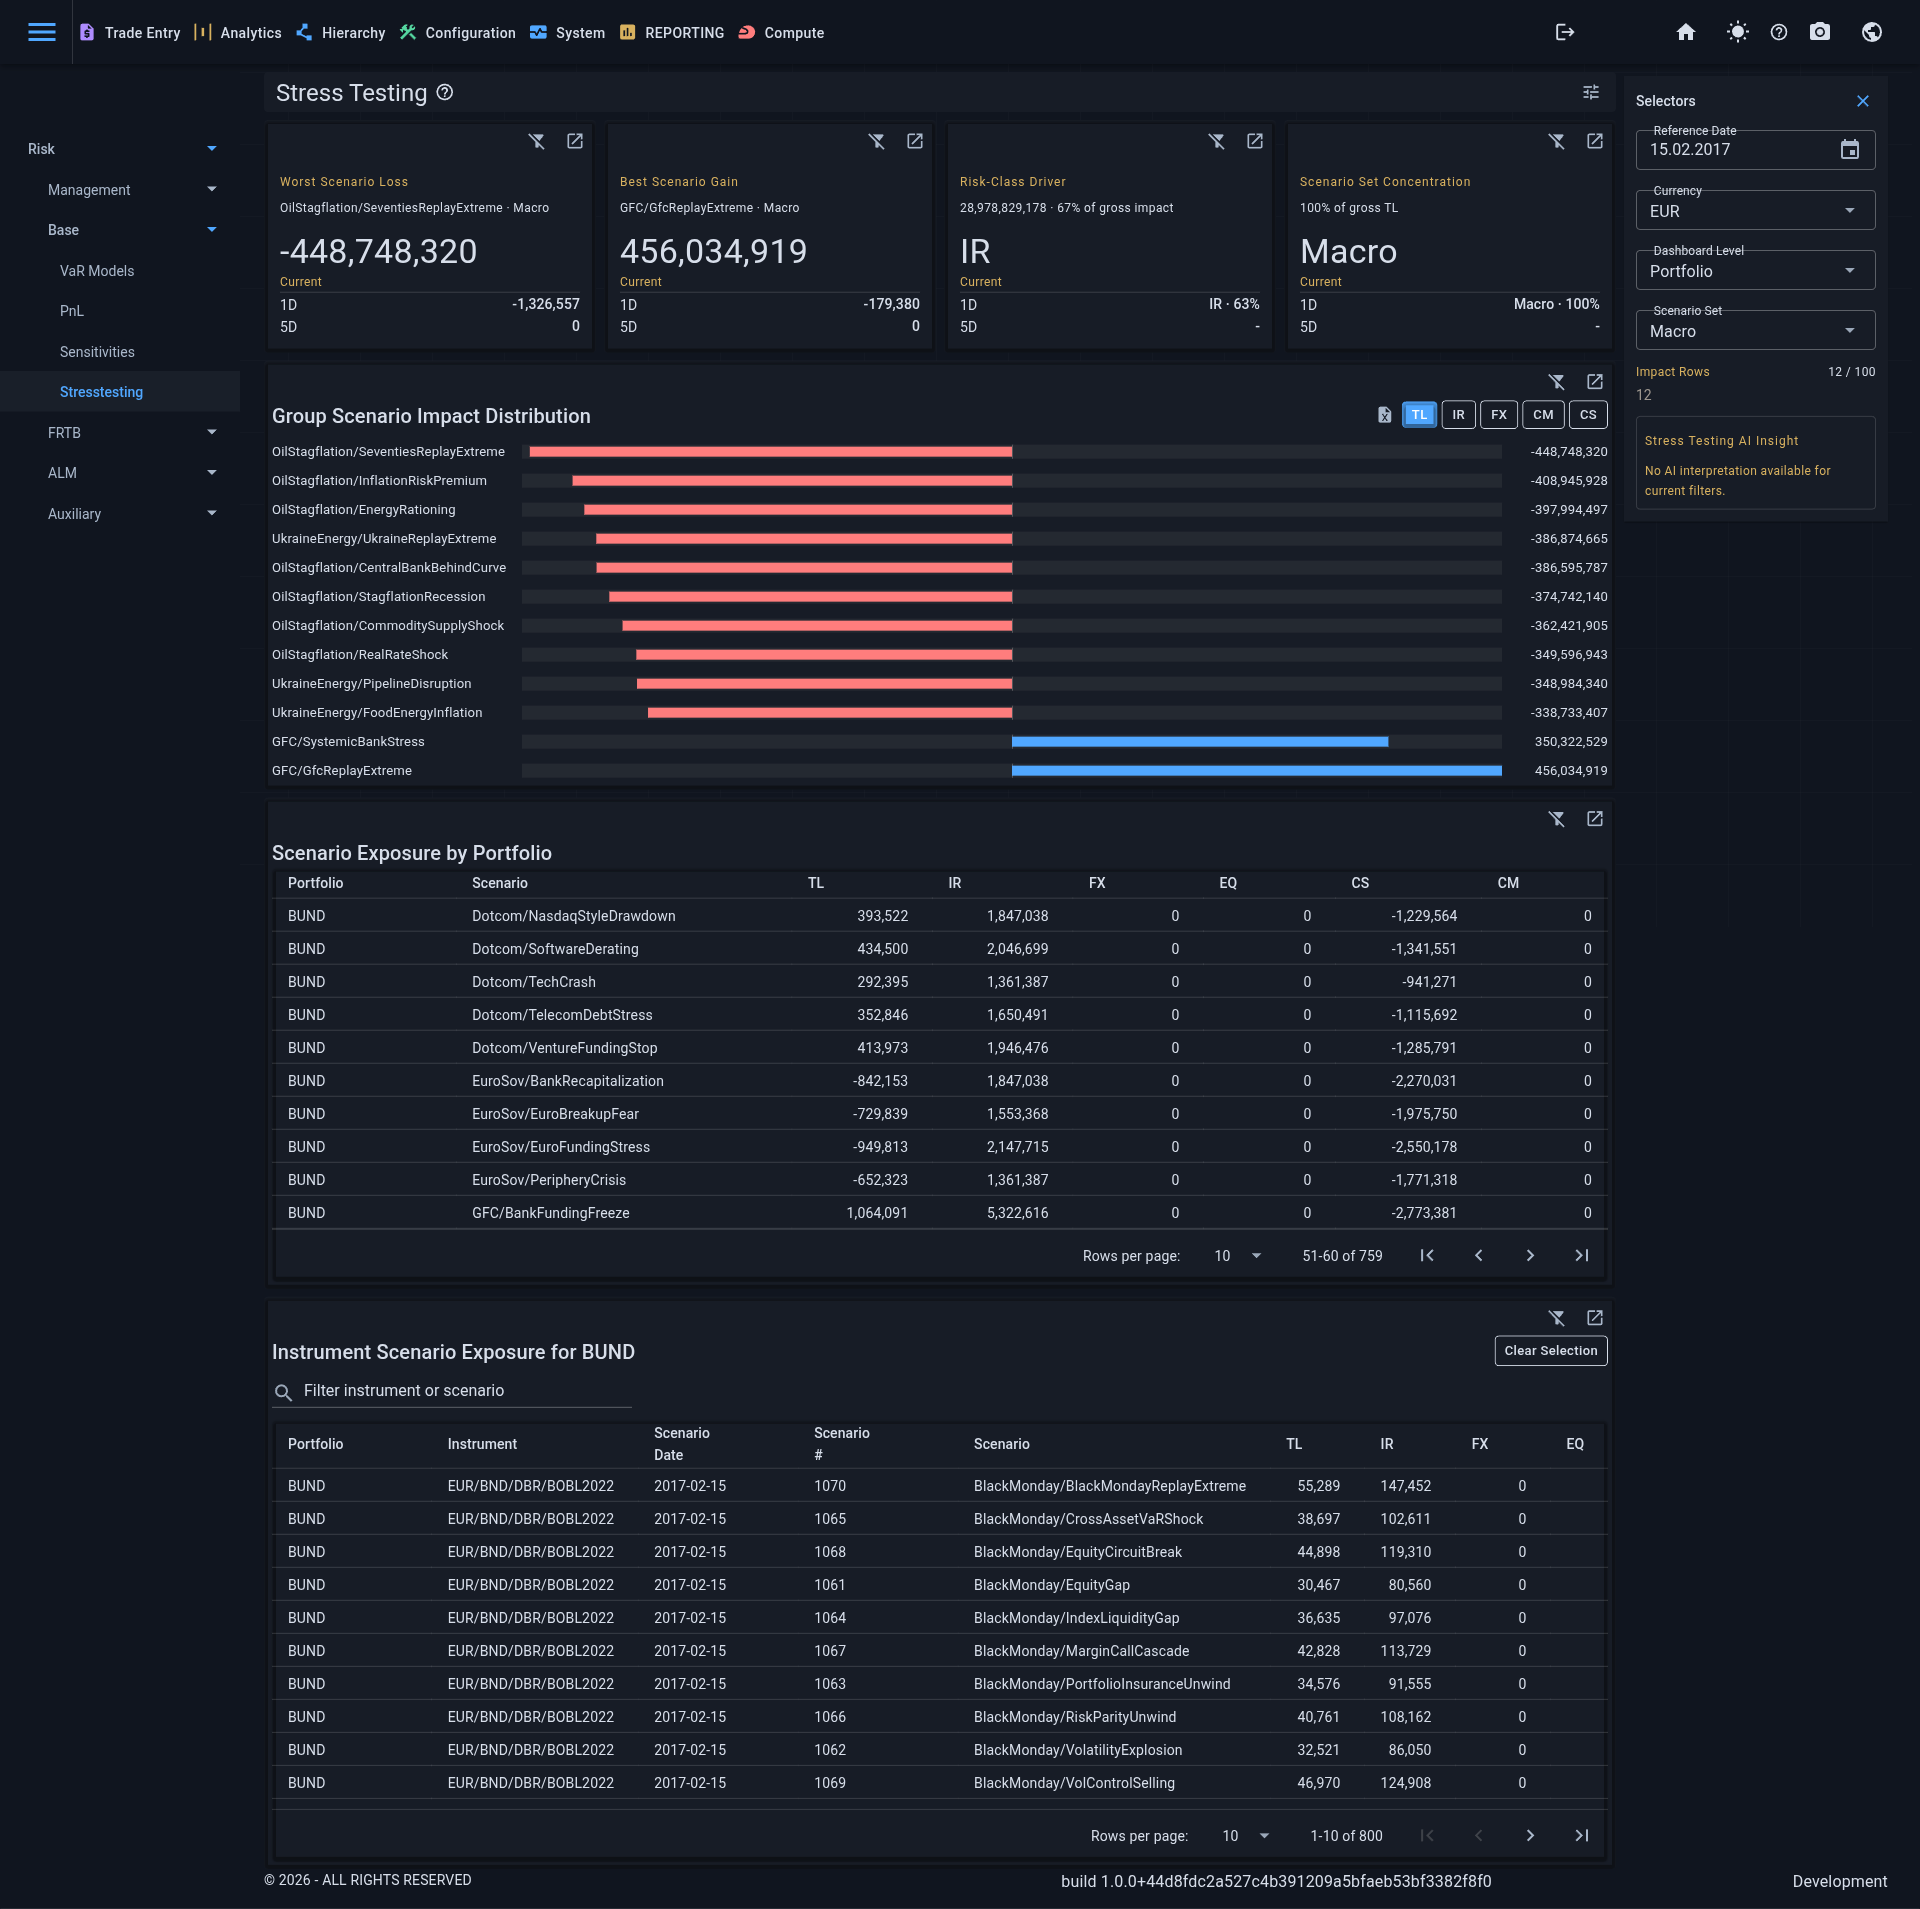Screen dimensions: 1920x1909
Task: Open the System menu
Action: point(568,33)
